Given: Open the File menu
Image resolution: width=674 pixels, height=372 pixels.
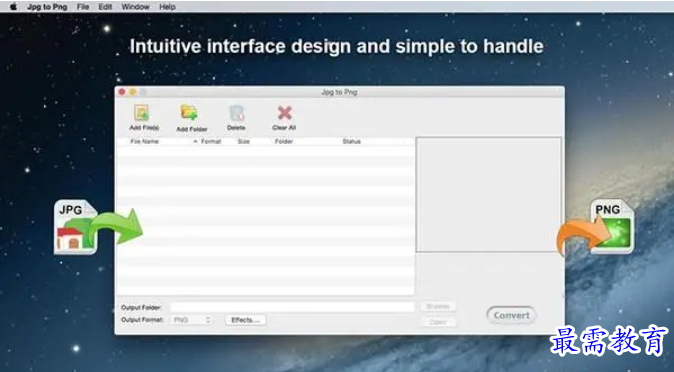Looking at the screenshot, I should 83,7.
